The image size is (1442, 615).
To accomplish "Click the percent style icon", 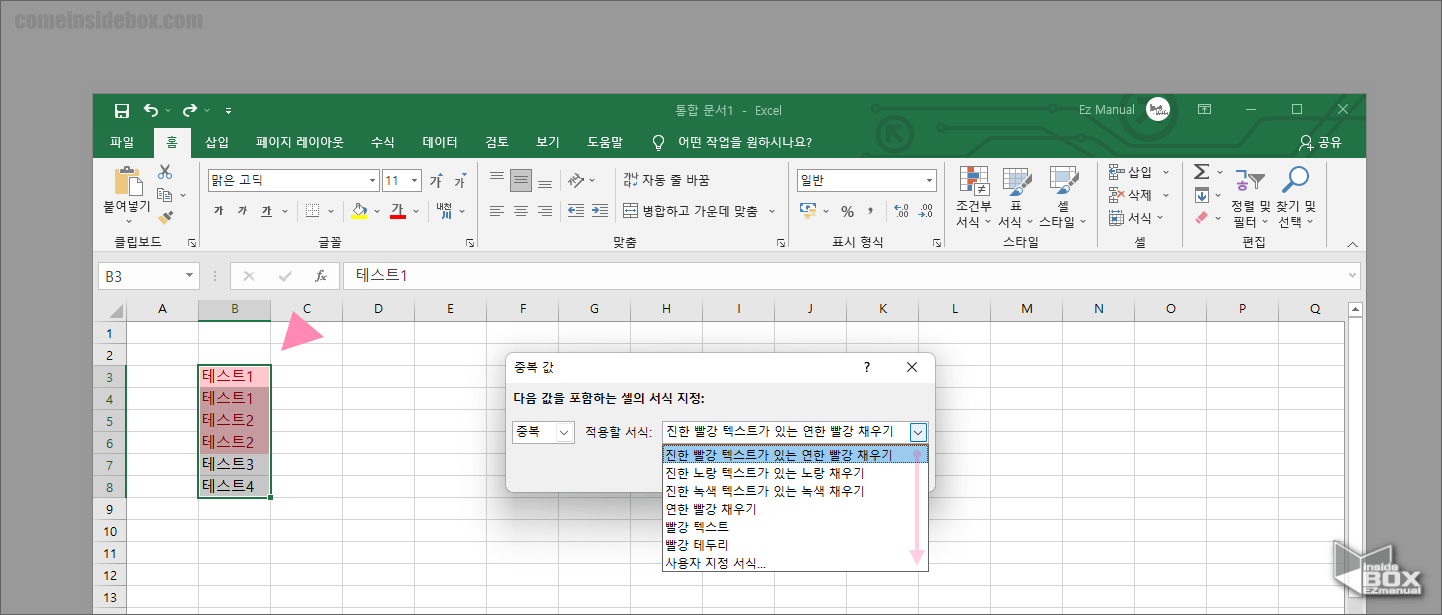I will coord(847,211).
